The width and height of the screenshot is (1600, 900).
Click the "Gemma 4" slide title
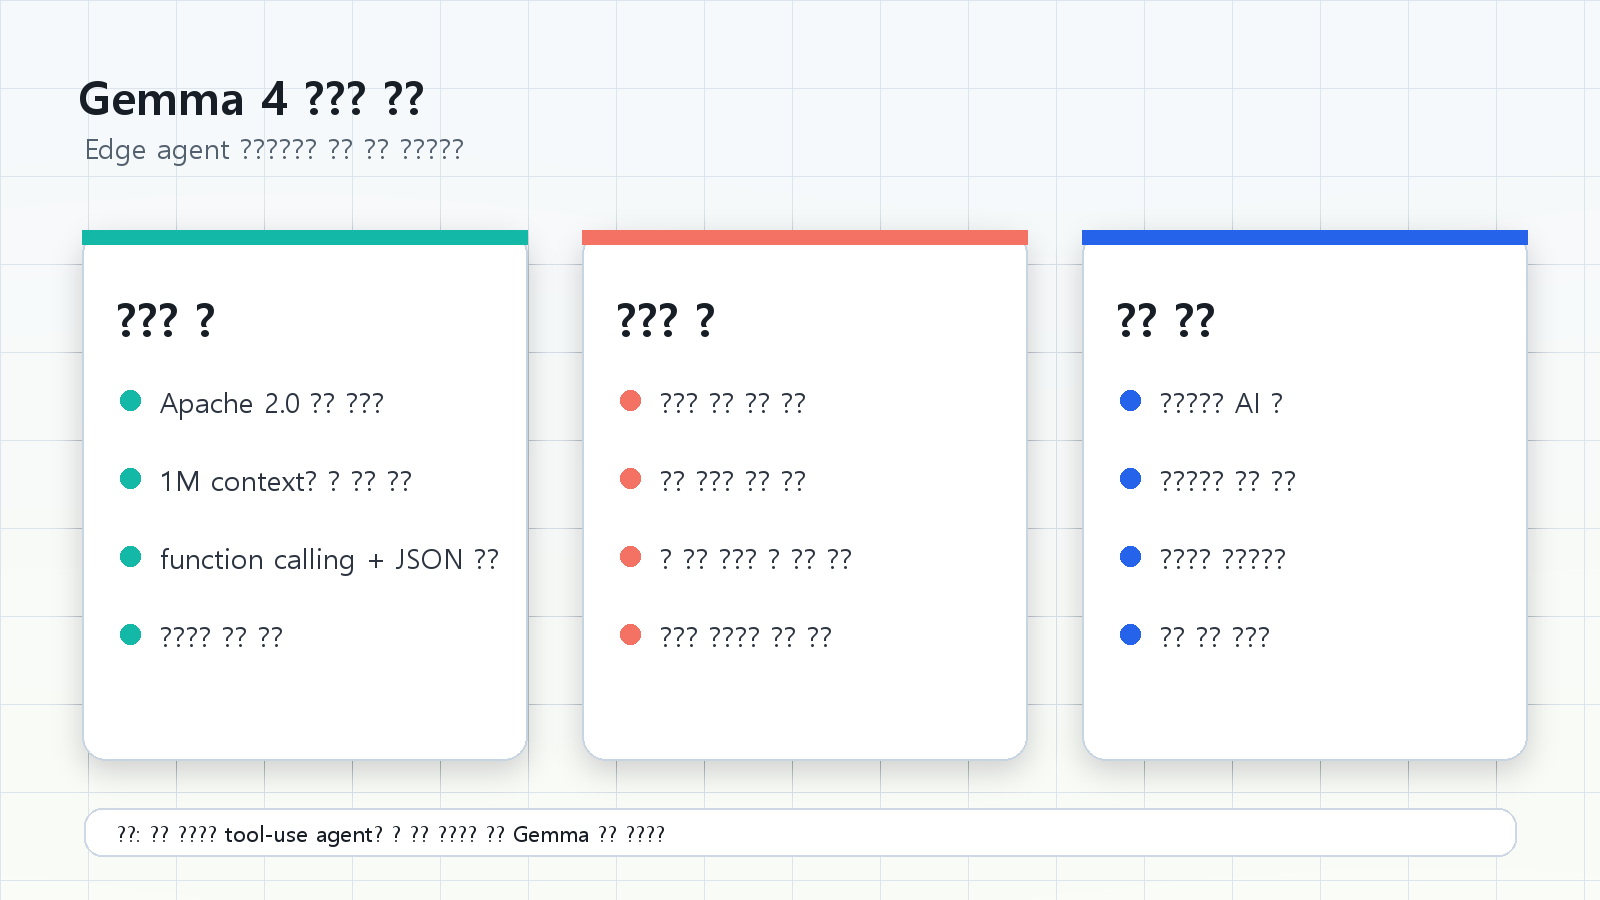251,99
